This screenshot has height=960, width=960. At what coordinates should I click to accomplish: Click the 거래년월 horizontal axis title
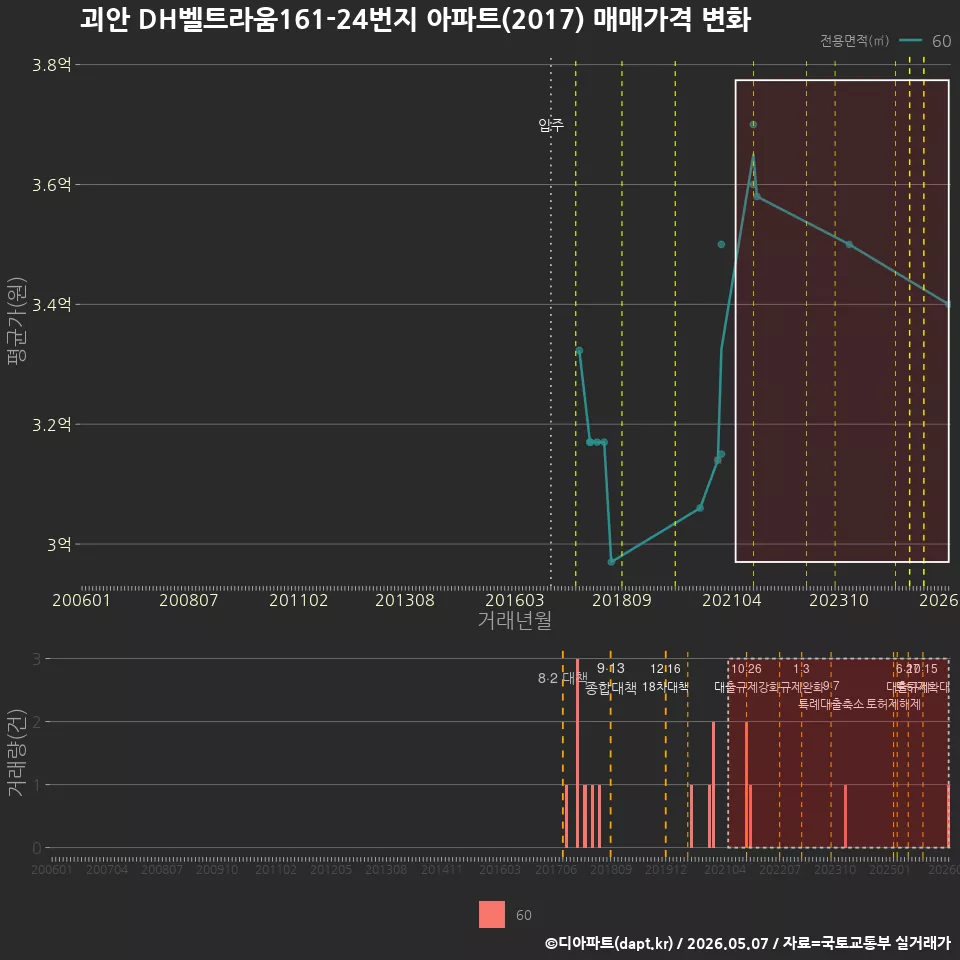click(514, 620)
